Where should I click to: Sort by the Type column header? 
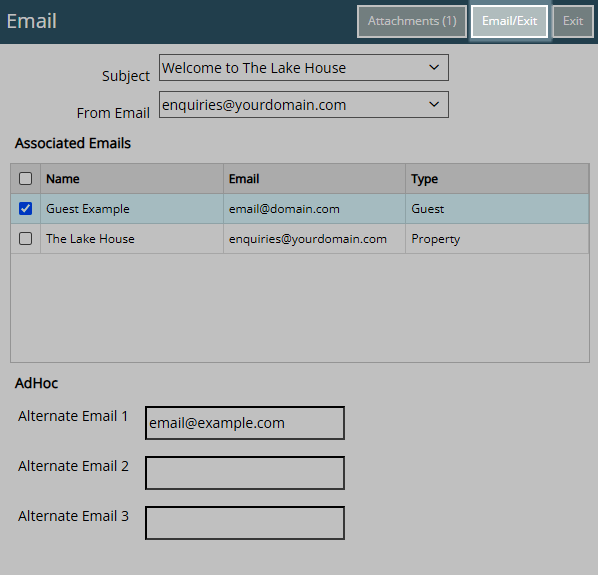coord(497,179)
